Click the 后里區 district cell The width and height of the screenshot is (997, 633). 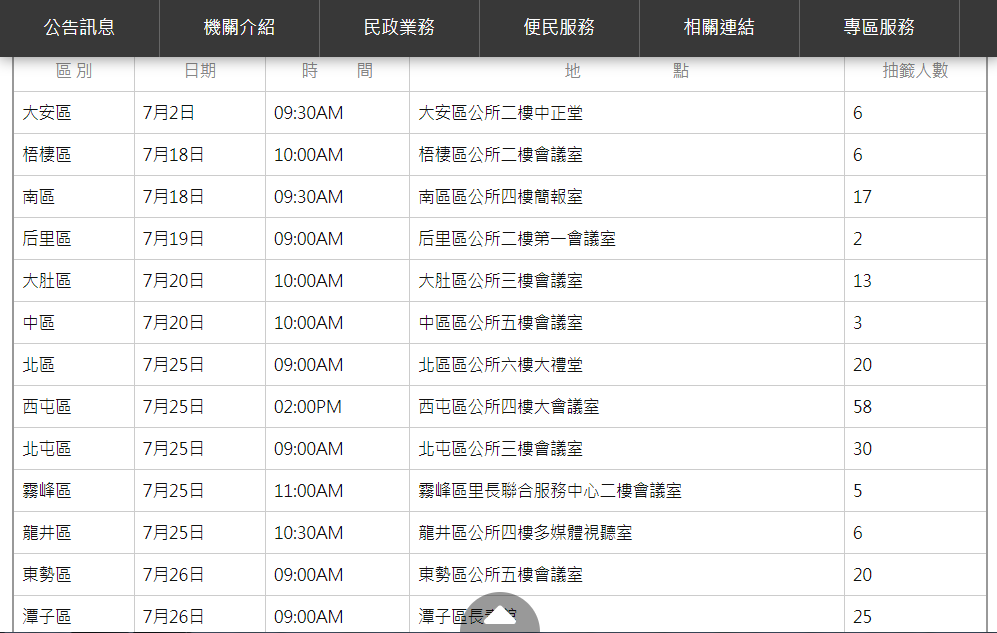coord(74,238)
